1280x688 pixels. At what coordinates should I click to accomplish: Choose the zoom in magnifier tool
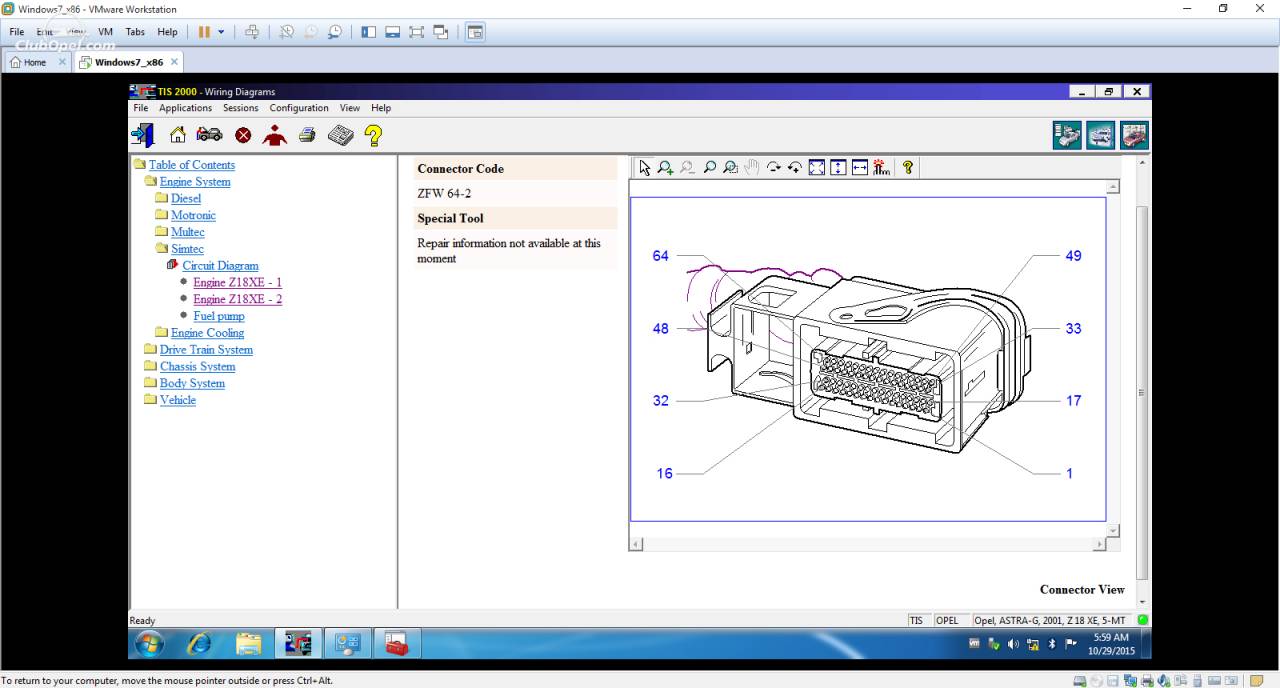666,168
